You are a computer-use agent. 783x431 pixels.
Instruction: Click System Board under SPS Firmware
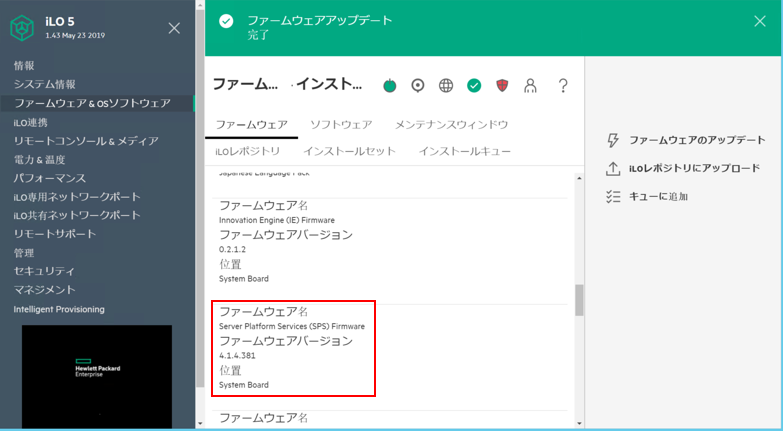click(x=244, y=385)
